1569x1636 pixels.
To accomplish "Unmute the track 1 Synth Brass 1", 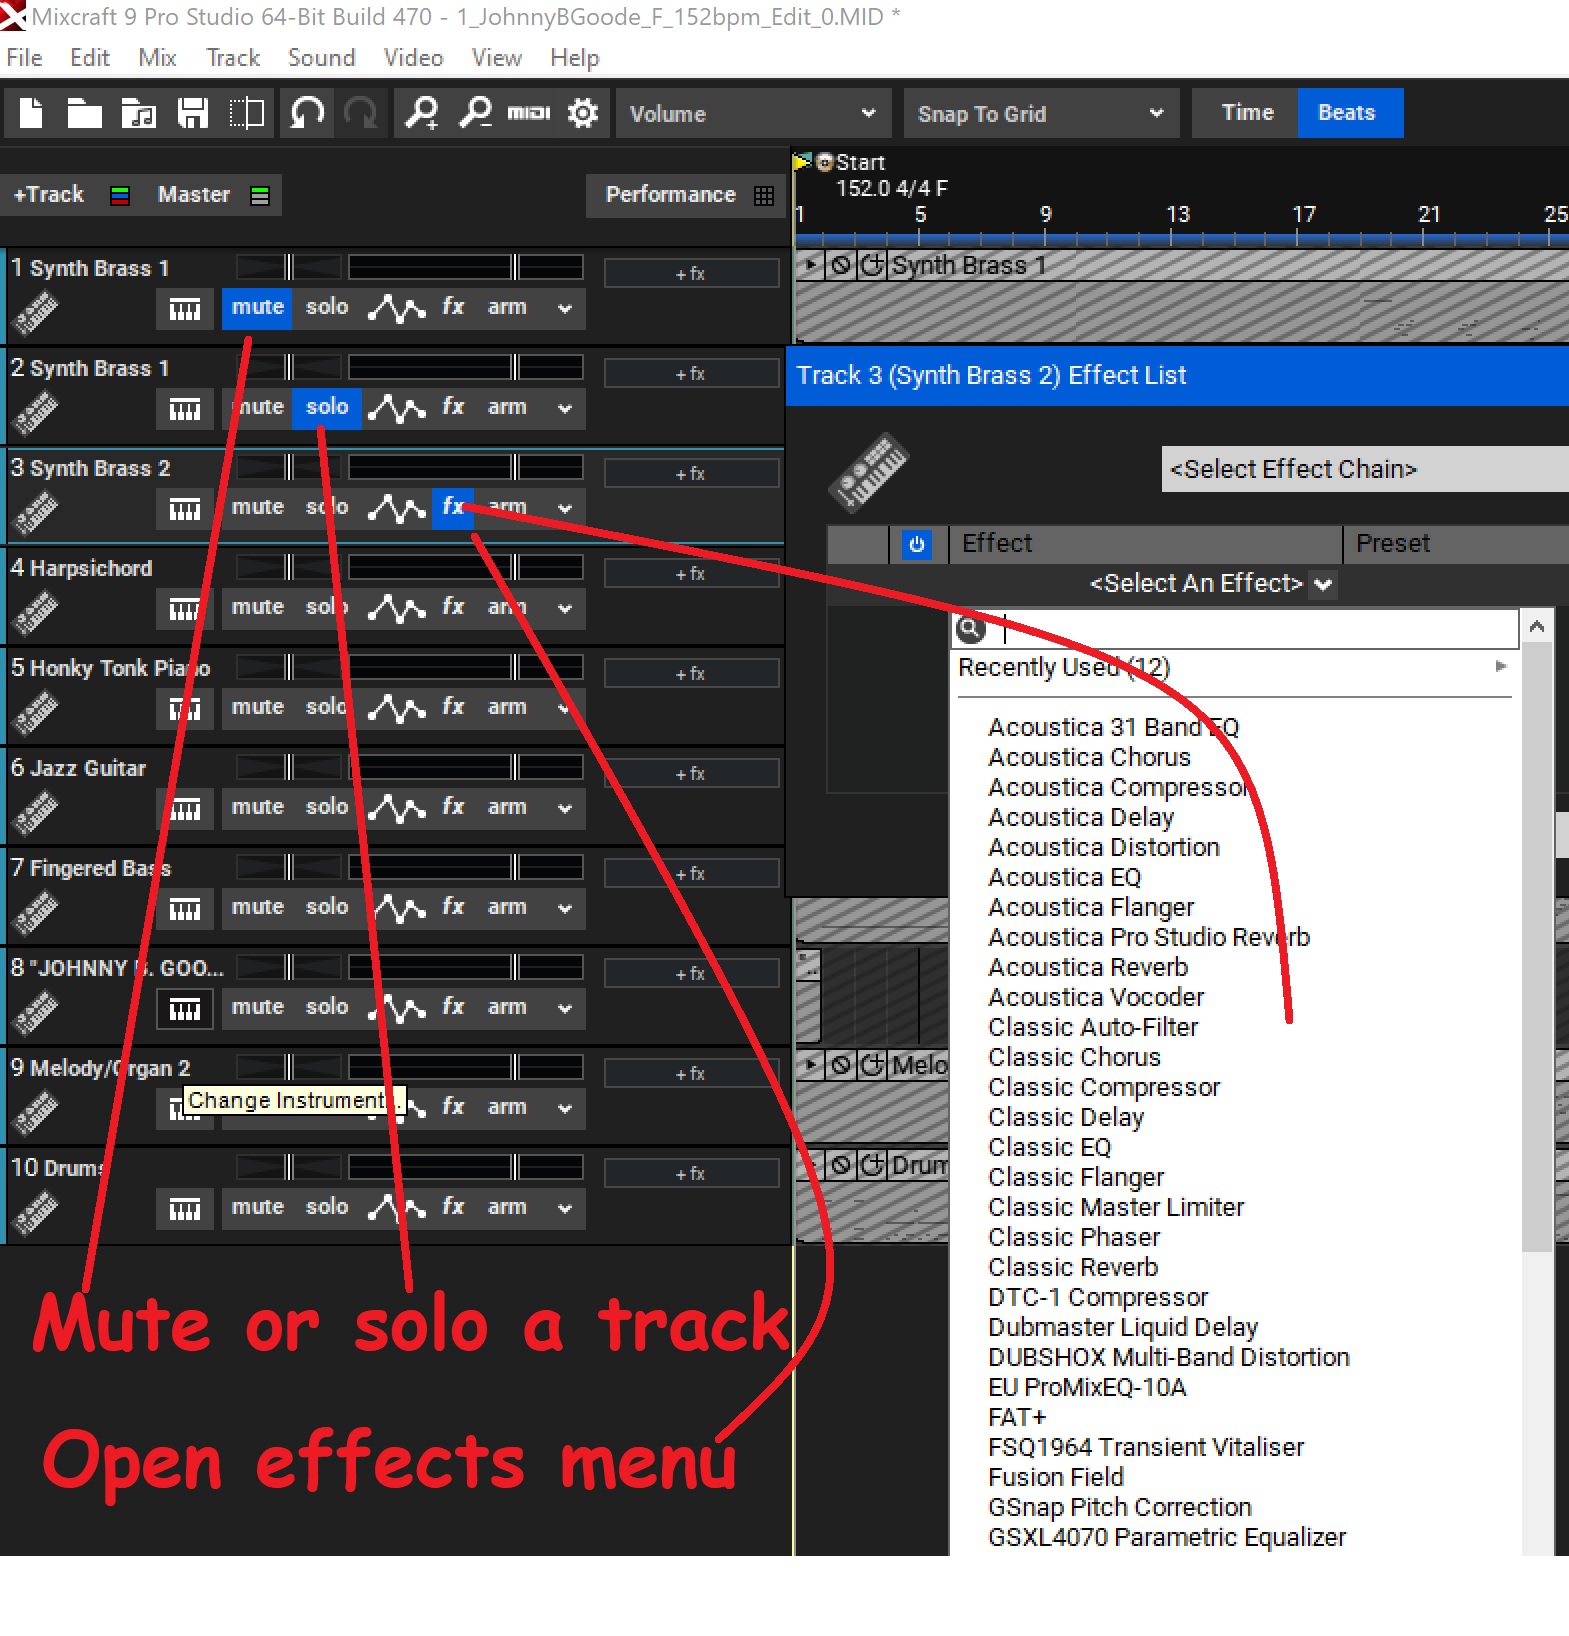I will [257, 307].
